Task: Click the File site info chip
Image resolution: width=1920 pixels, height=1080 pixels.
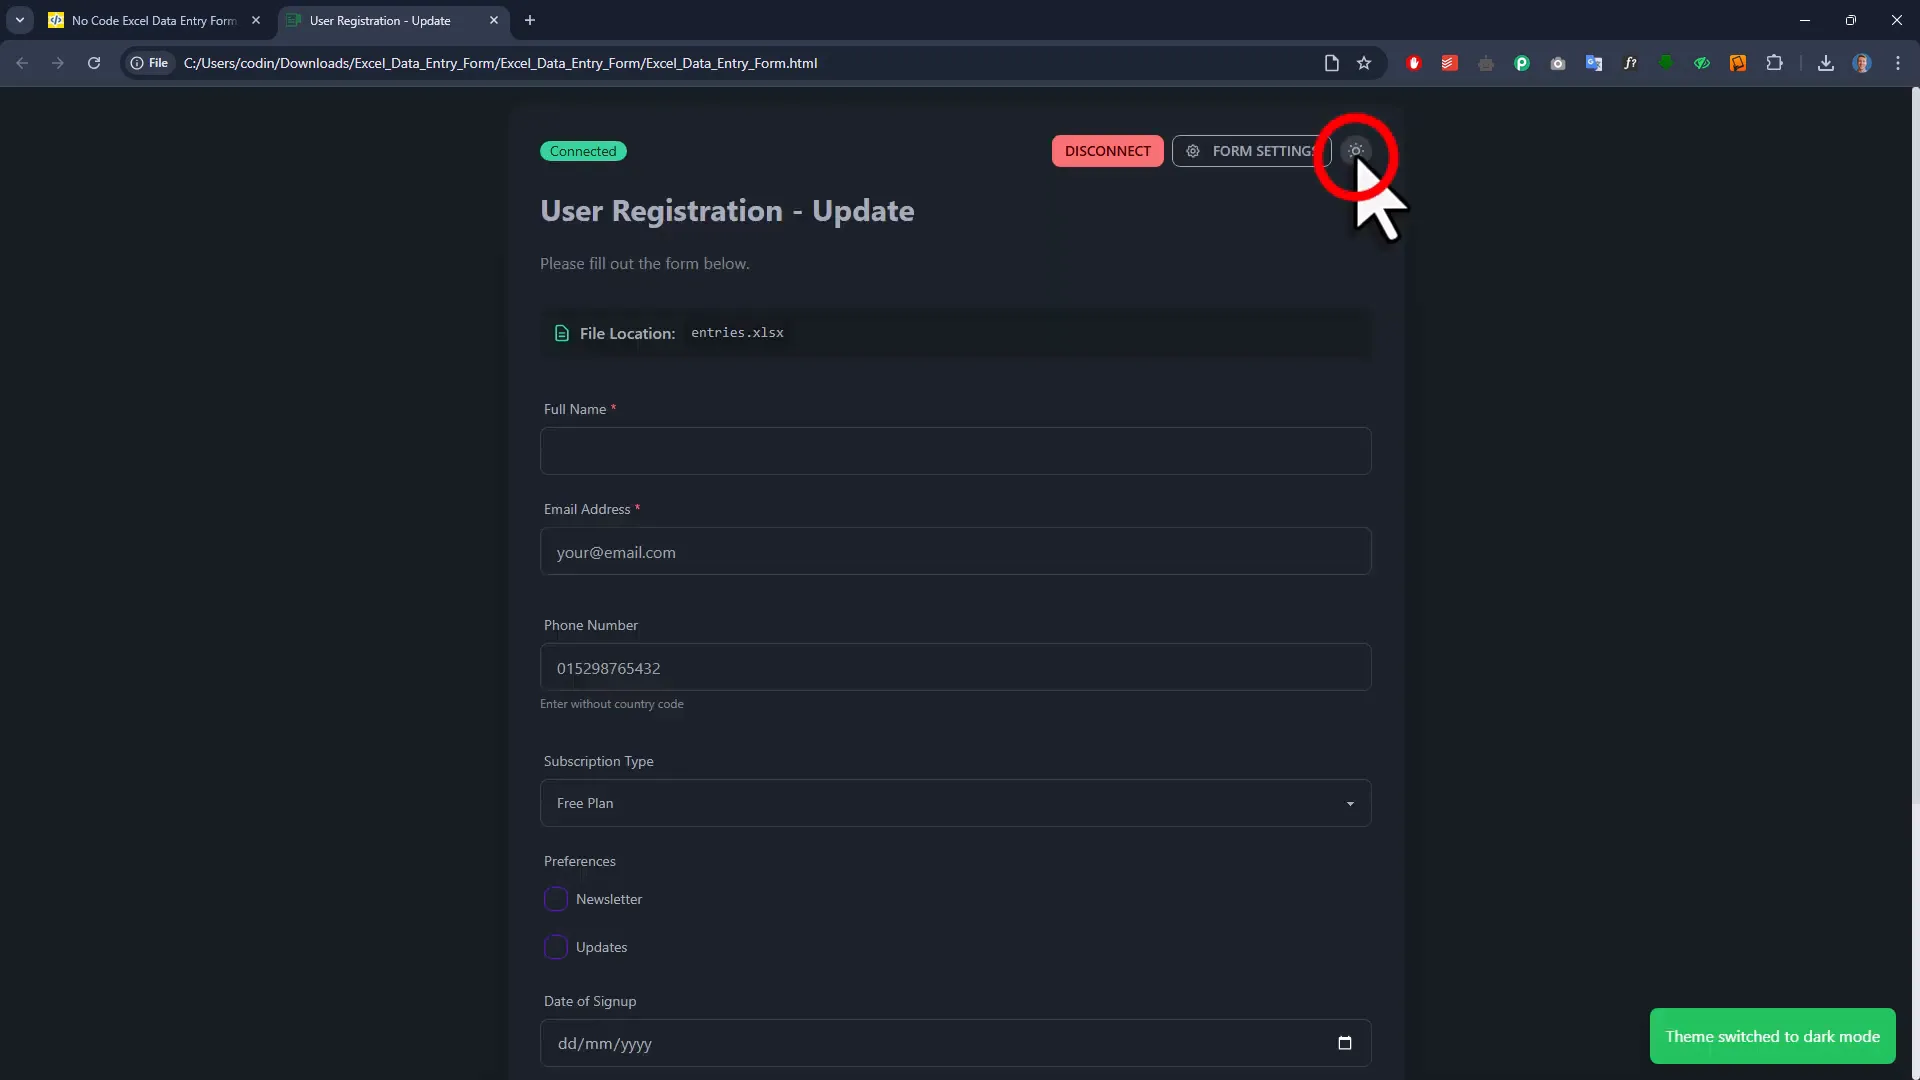Action: tap(149, 63)
